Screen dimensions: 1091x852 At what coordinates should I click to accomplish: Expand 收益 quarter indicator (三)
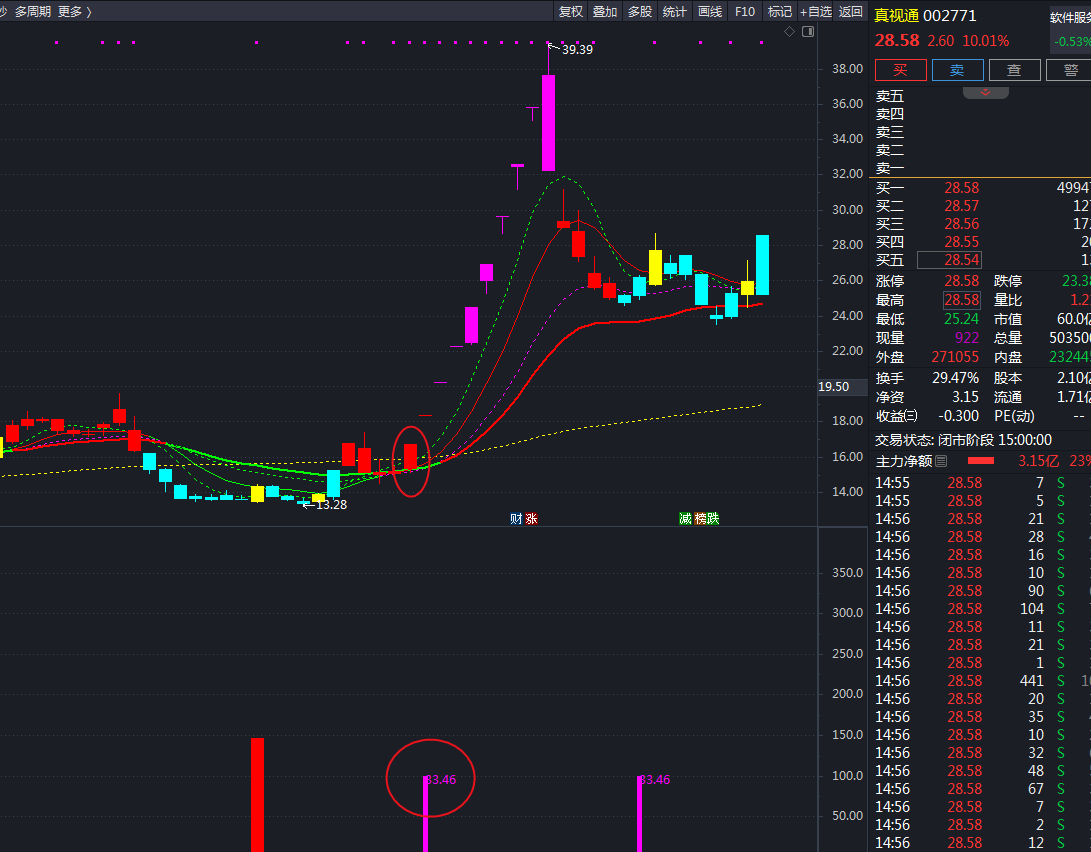[x=911, y=416]
